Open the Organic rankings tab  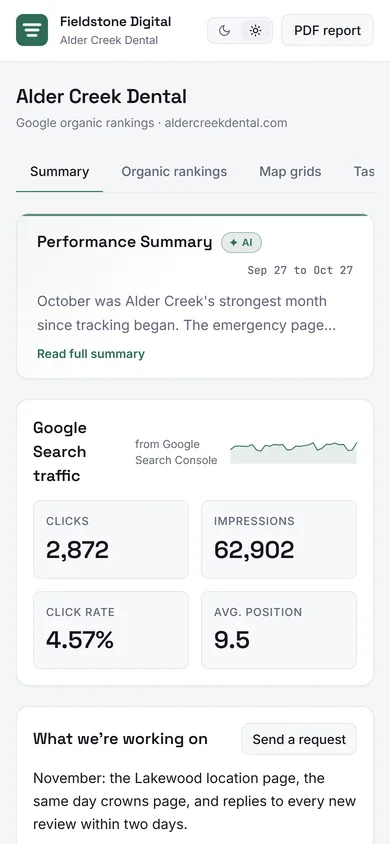click(174, 172)
